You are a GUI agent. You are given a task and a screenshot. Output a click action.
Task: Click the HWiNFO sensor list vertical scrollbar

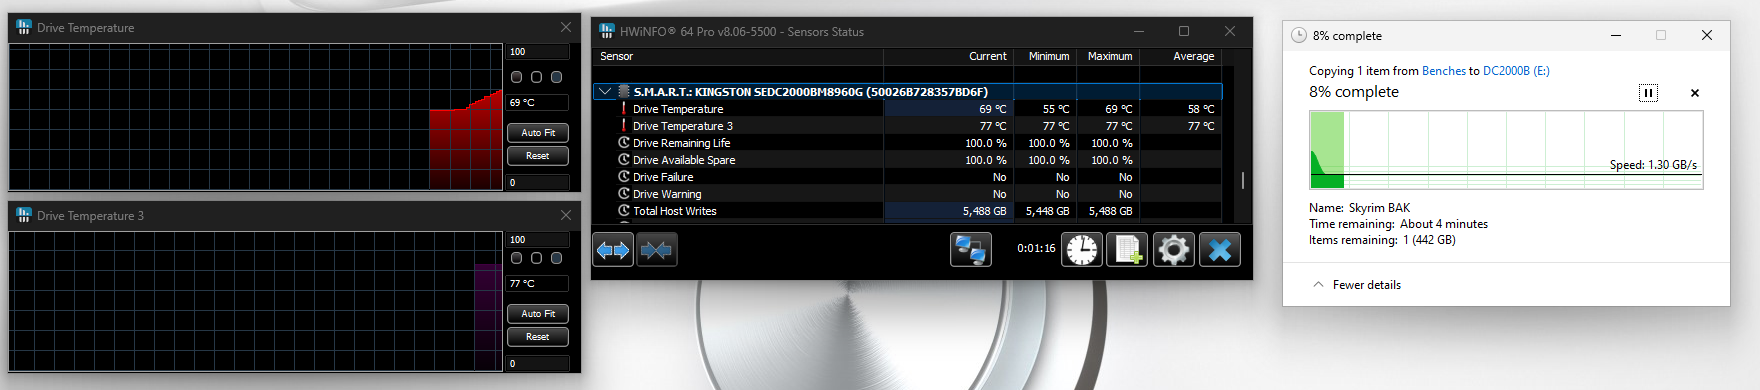(x=1242, y=180)
